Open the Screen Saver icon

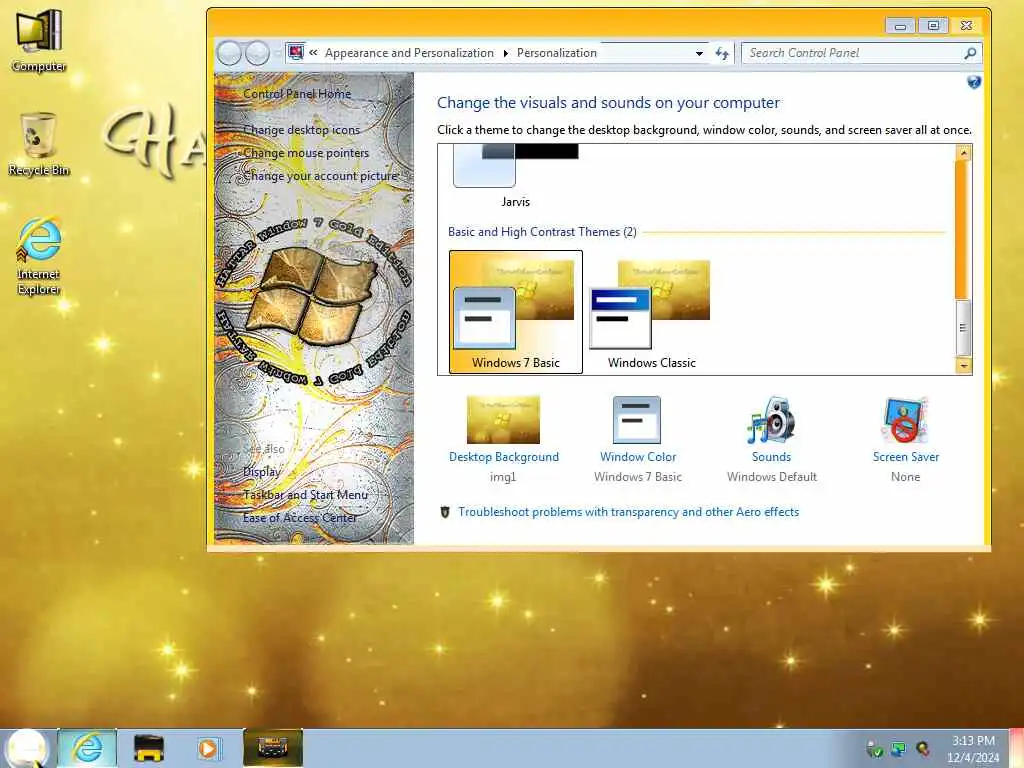(x=905, y=419)
